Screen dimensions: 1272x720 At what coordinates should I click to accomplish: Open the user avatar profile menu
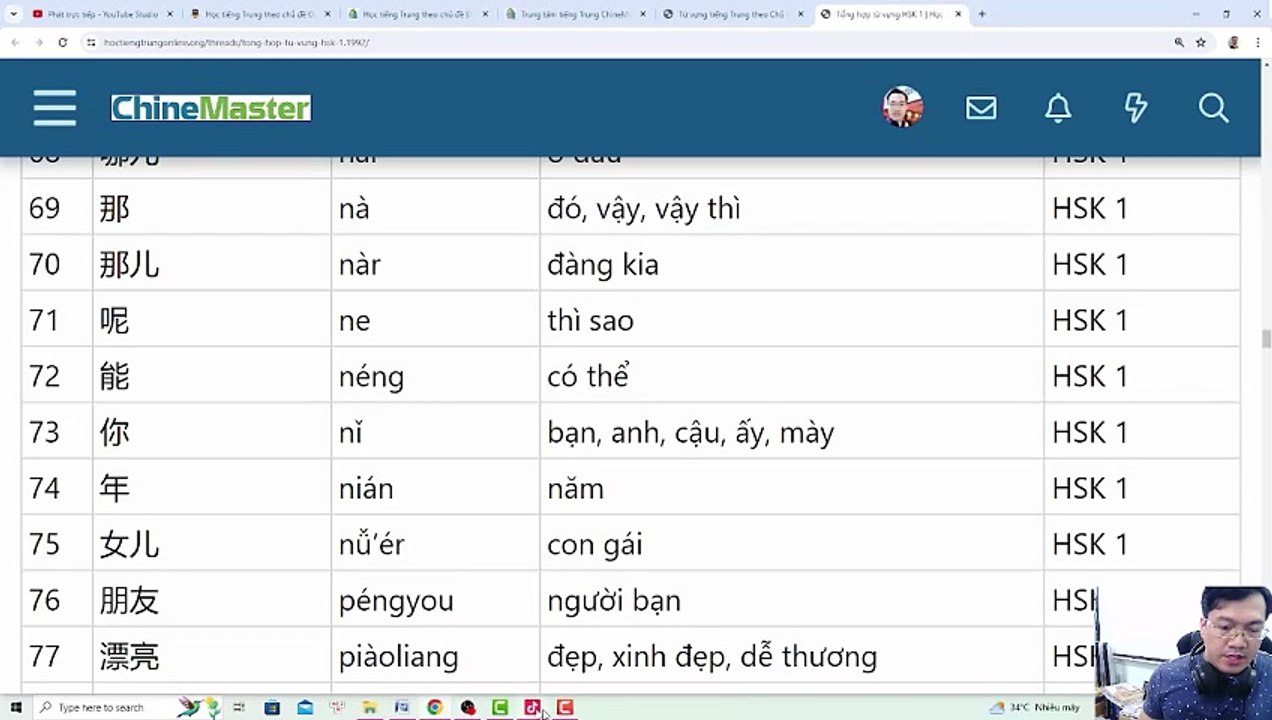coord(902,107)
